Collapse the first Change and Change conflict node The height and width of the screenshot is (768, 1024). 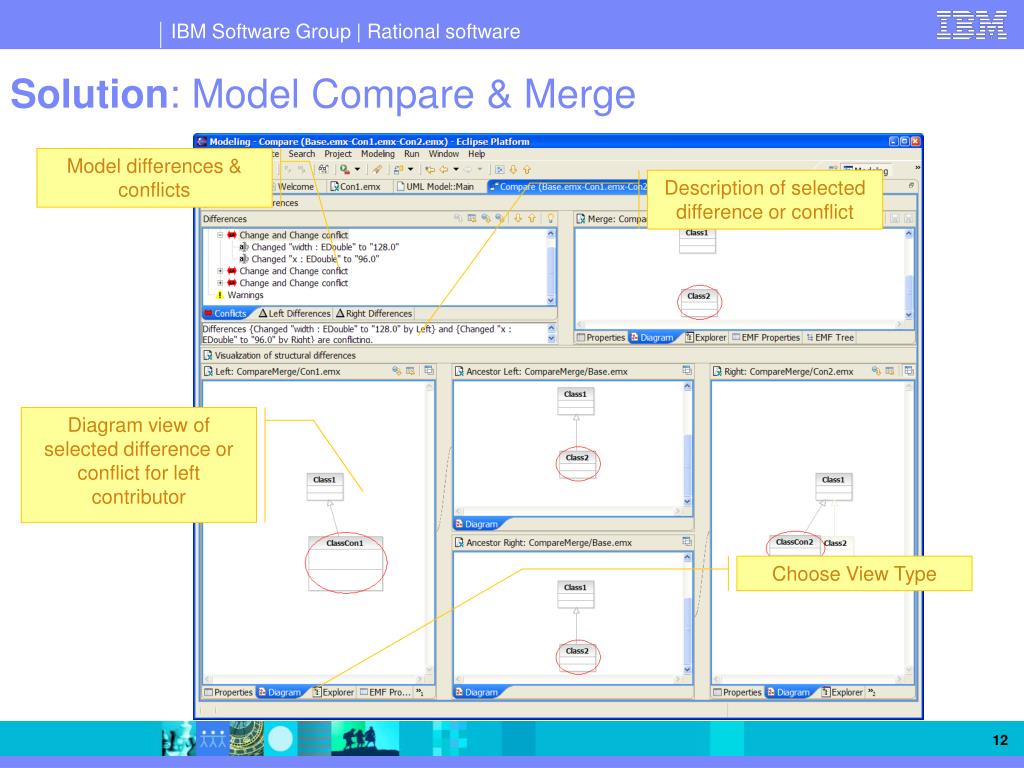pos(220,235)
